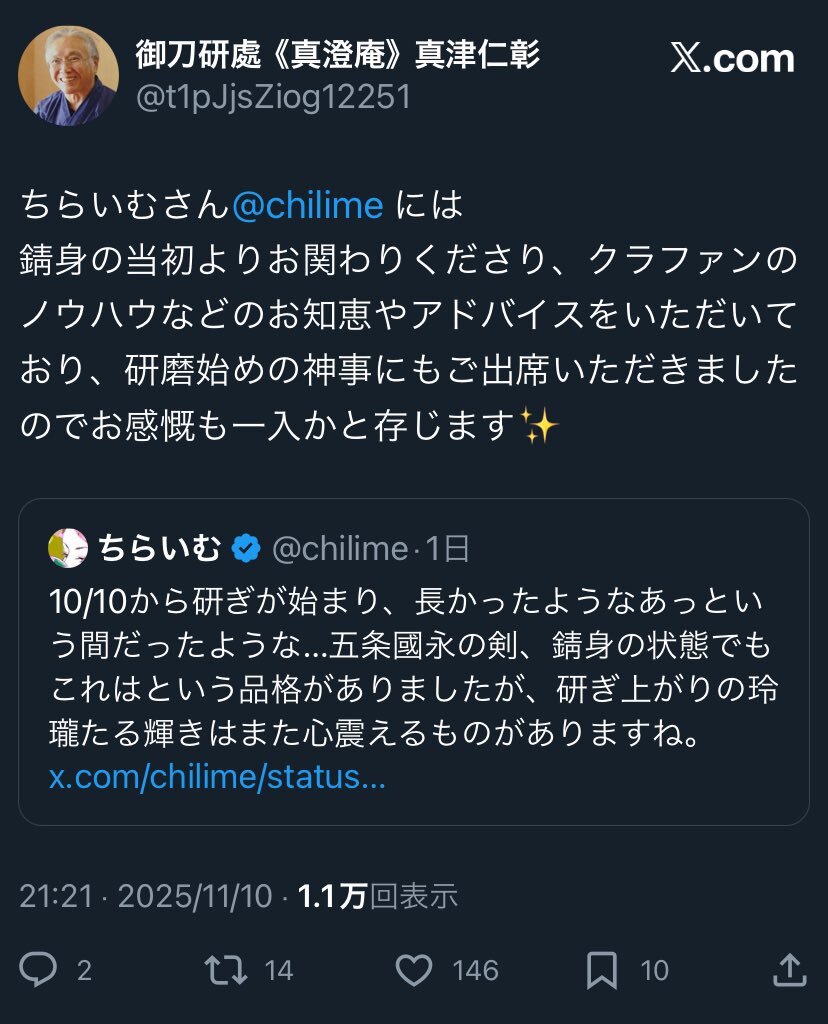Click the X.com logo
The height and width of the screenshot is (1024, 828).
coord(732,59)
